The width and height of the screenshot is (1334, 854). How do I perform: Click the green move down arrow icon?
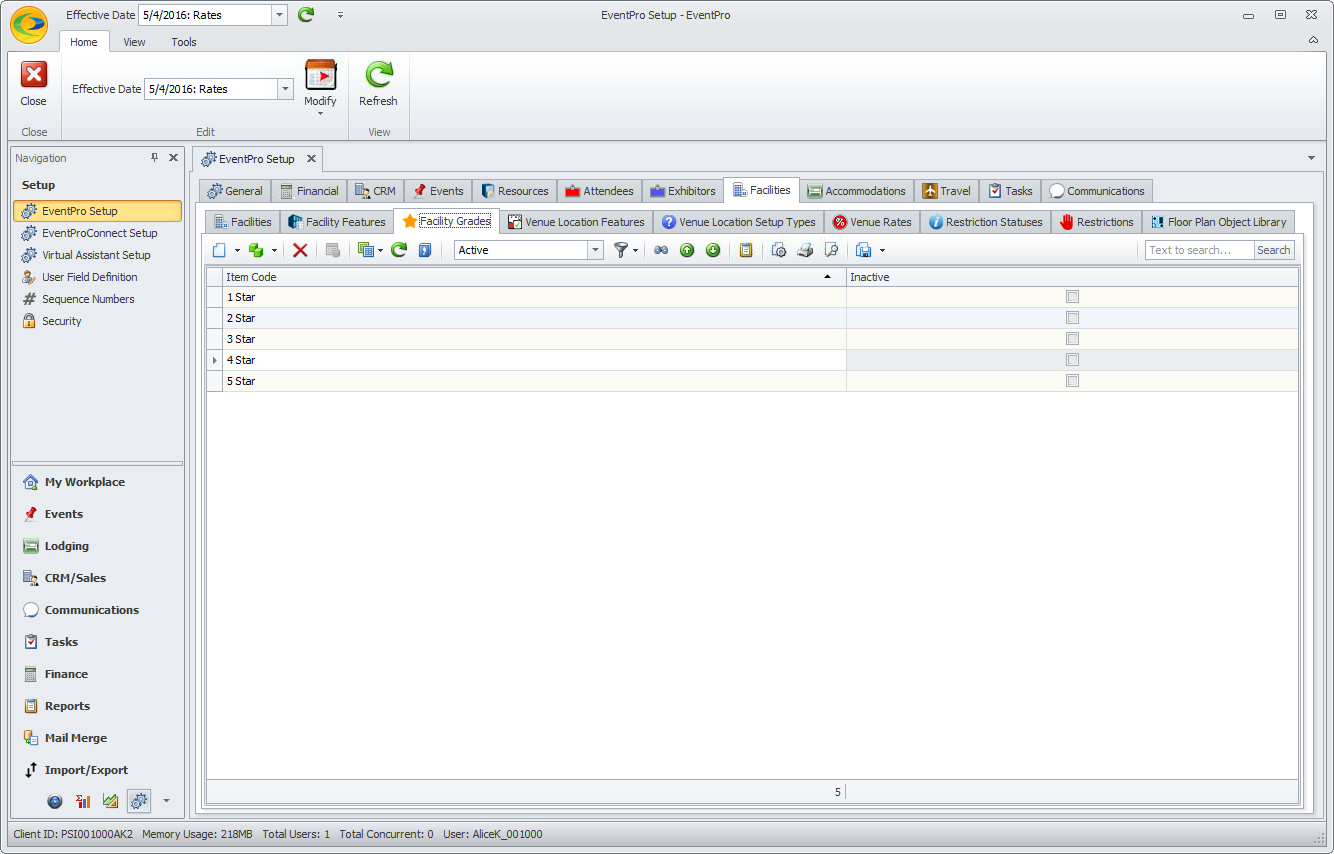click(x=713, y=250)
